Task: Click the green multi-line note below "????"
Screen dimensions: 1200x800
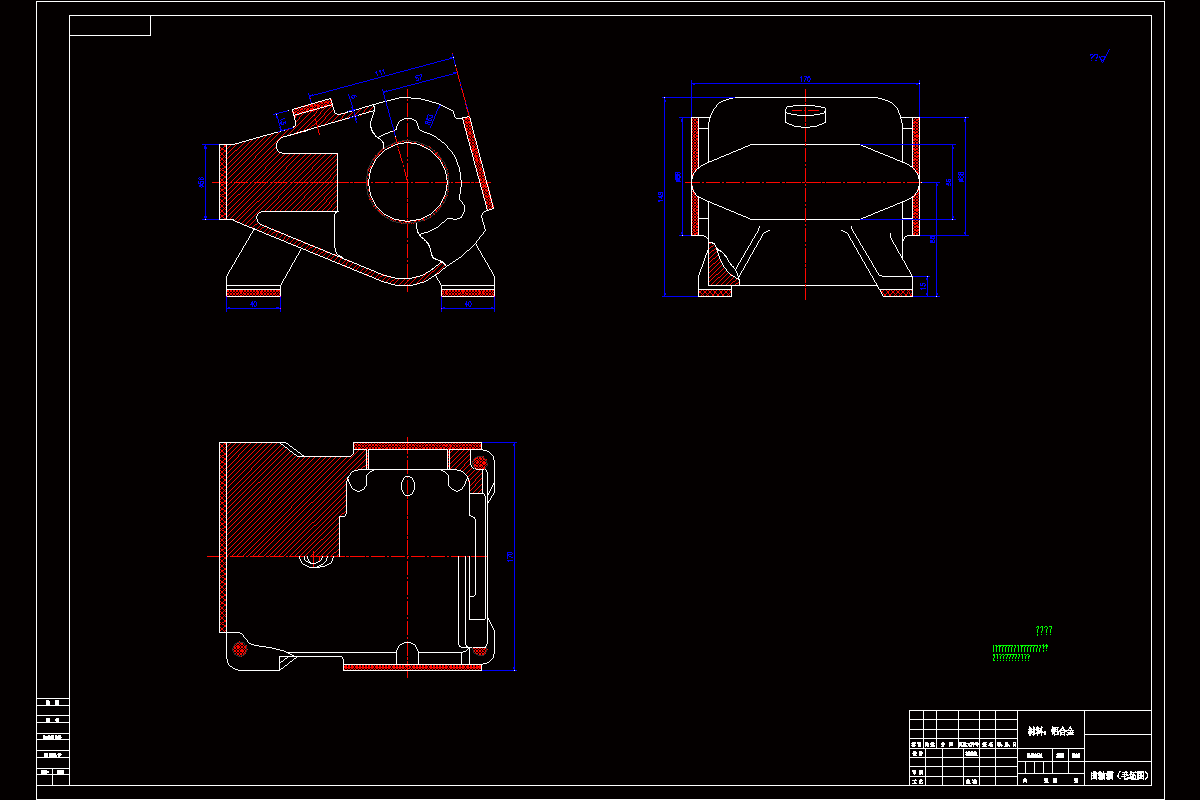Action: pos(1019,653)
